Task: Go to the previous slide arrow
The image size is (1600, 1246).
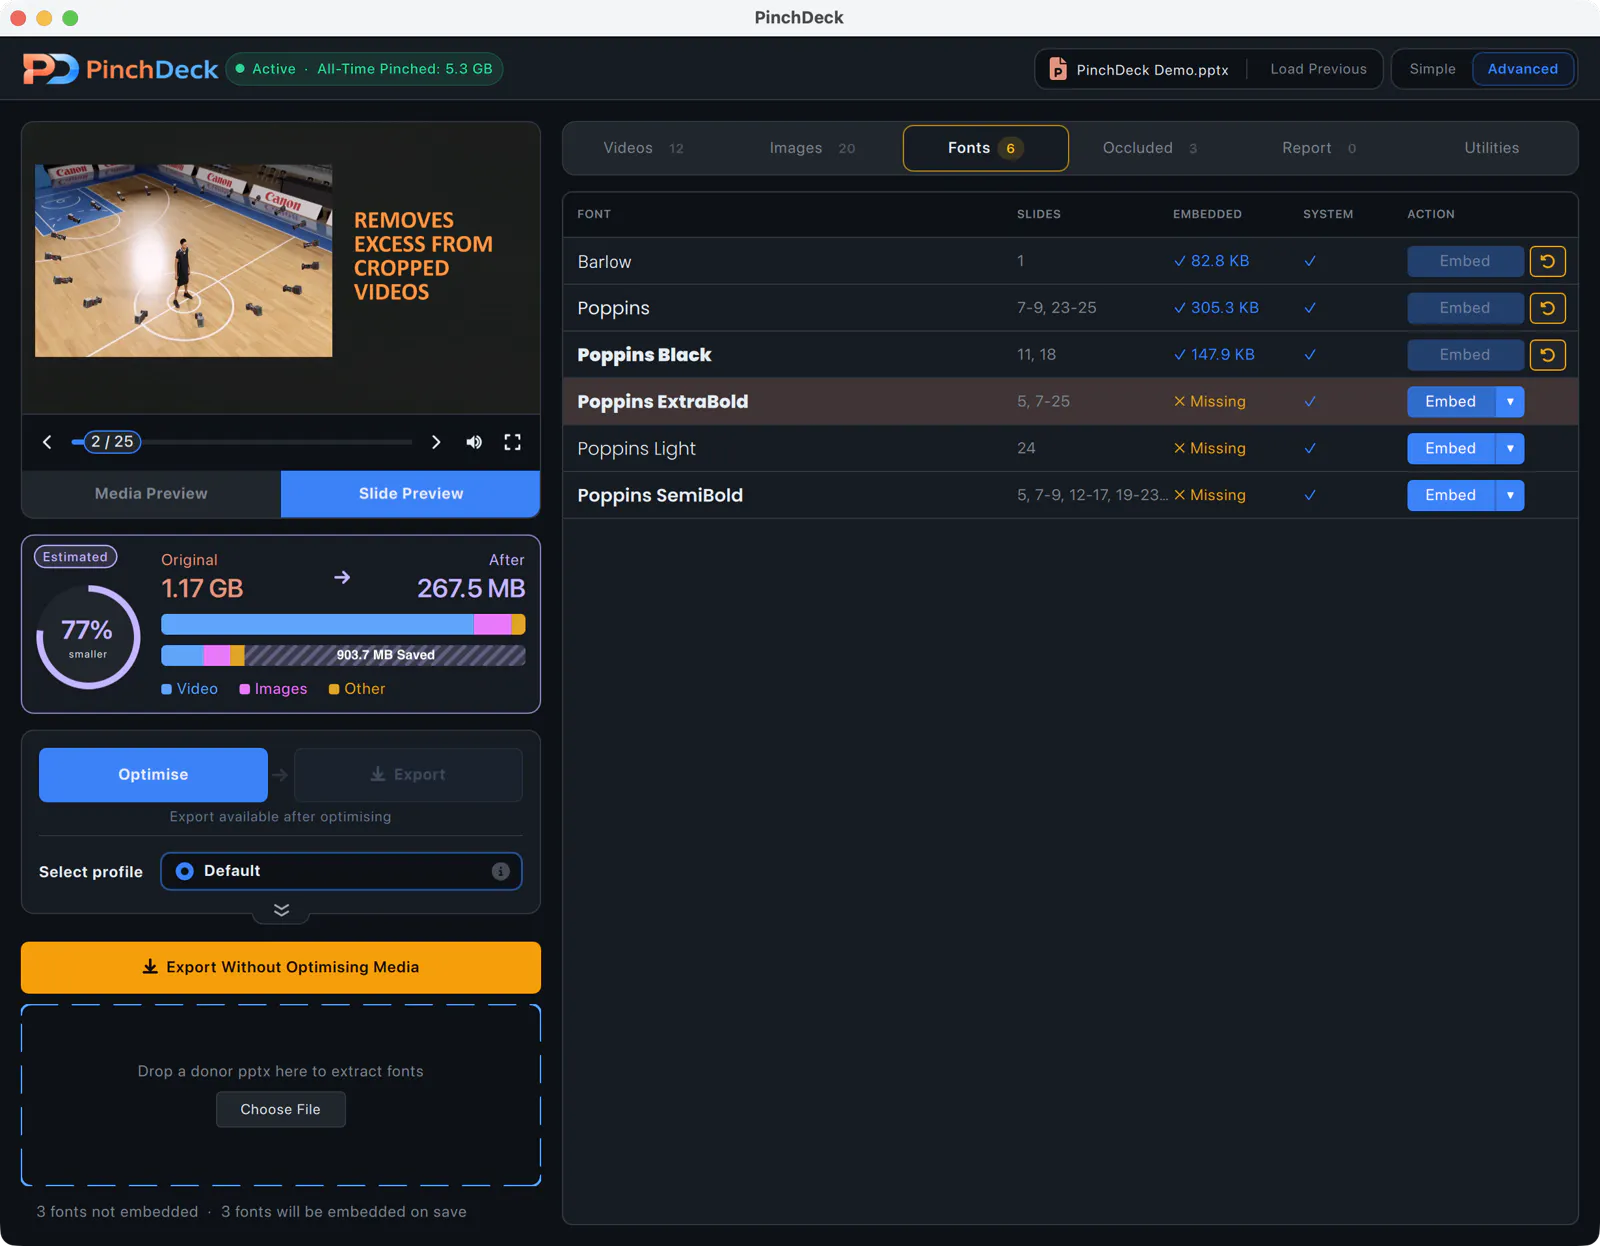Action: (x=47, y=442)
